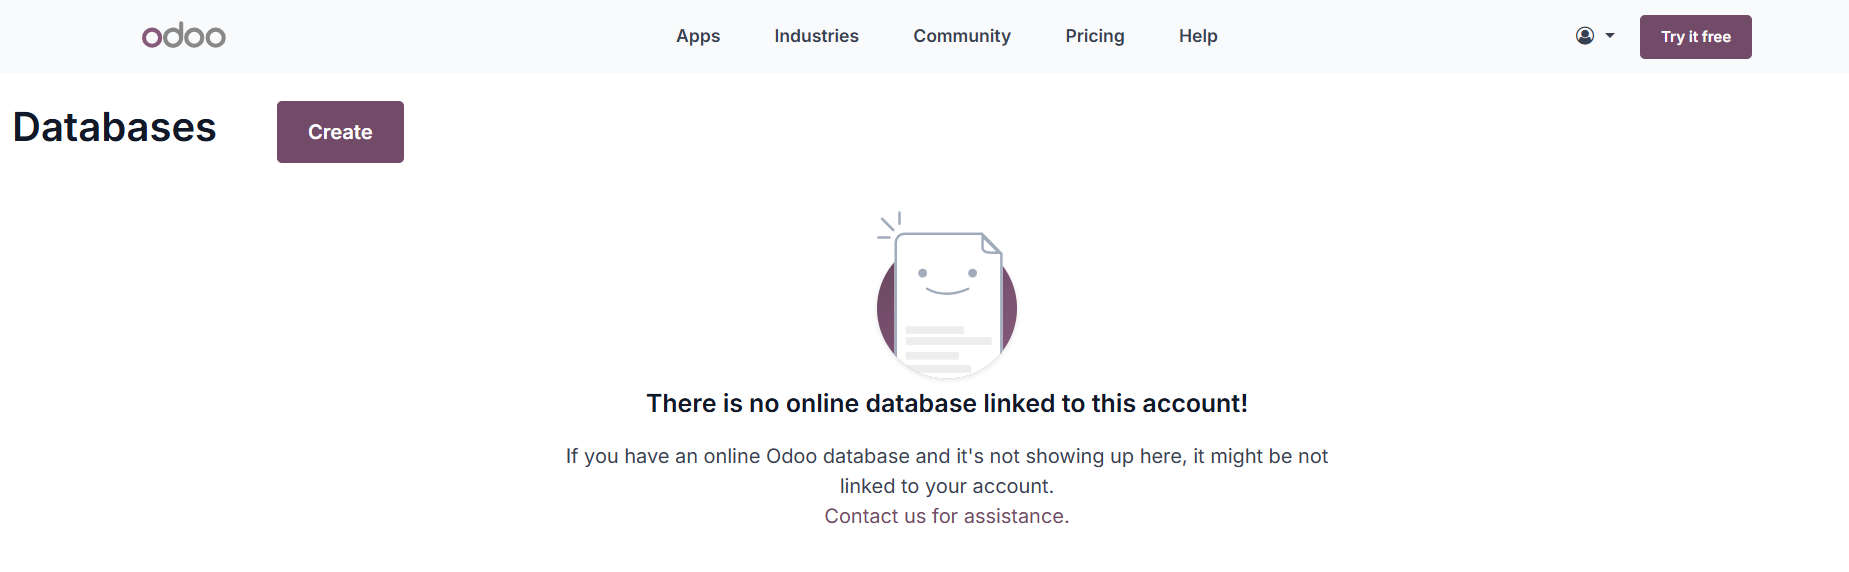Click the no online database message heading
This screenshot has width=1849, height=572.
coord(947,403)
